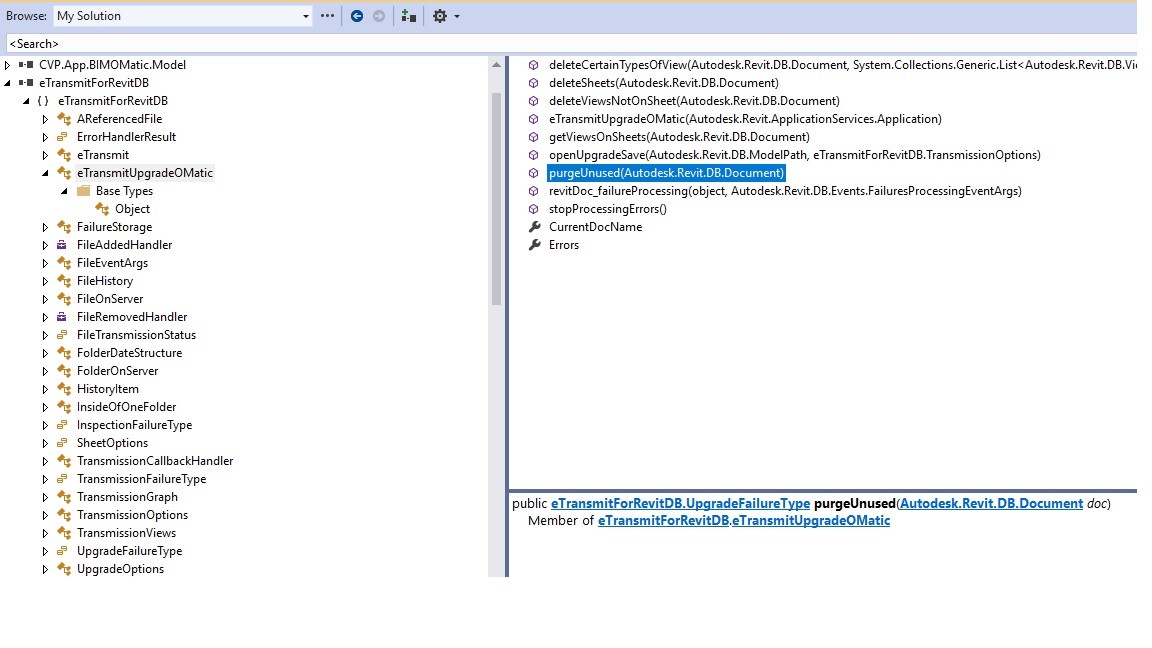Image resolution: width=1152 pixels, height=648 pixels.
Task: Click the CurrentDocName property wrench icon
Action: [x=534, y=227]
